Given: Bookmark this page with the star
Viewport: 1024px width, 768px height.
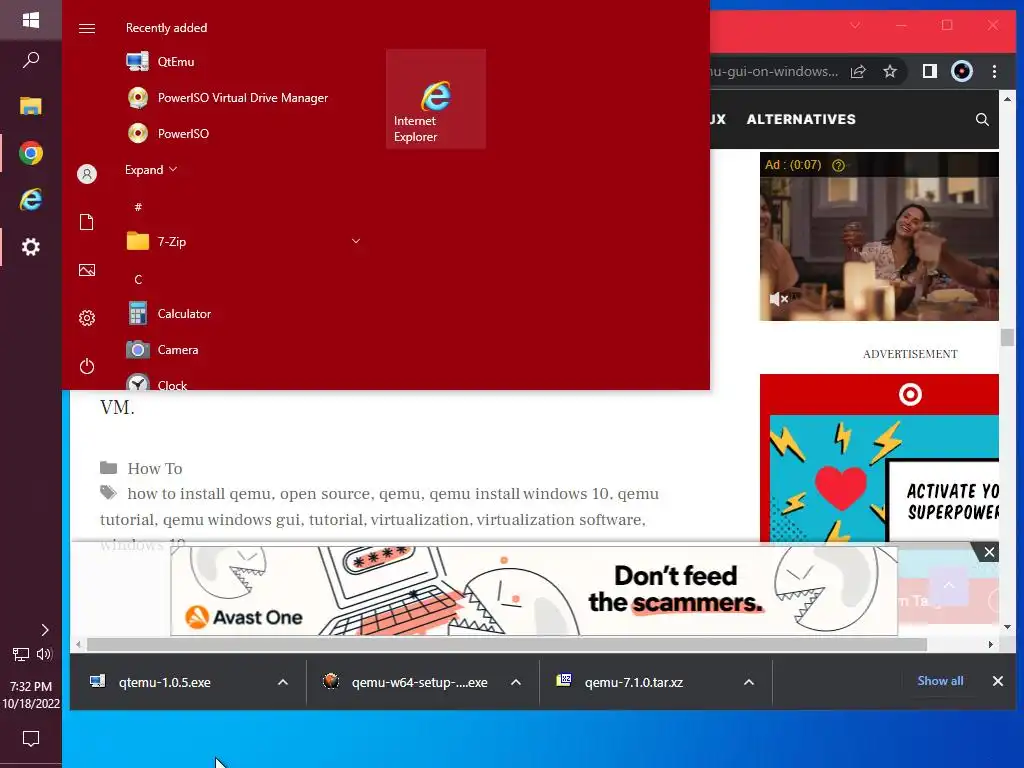Looking at the screenshot, I should (x=889, y=71).
